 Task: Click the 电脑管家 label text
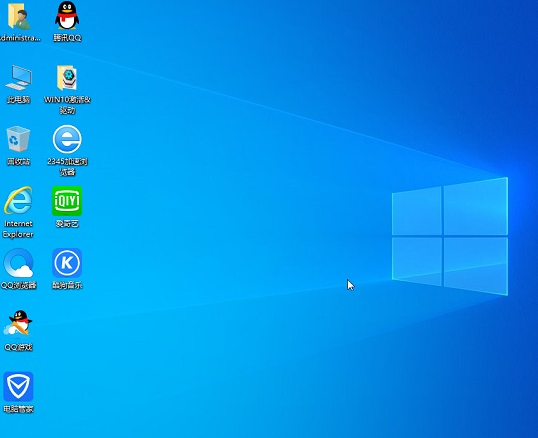tap(18, 409)
